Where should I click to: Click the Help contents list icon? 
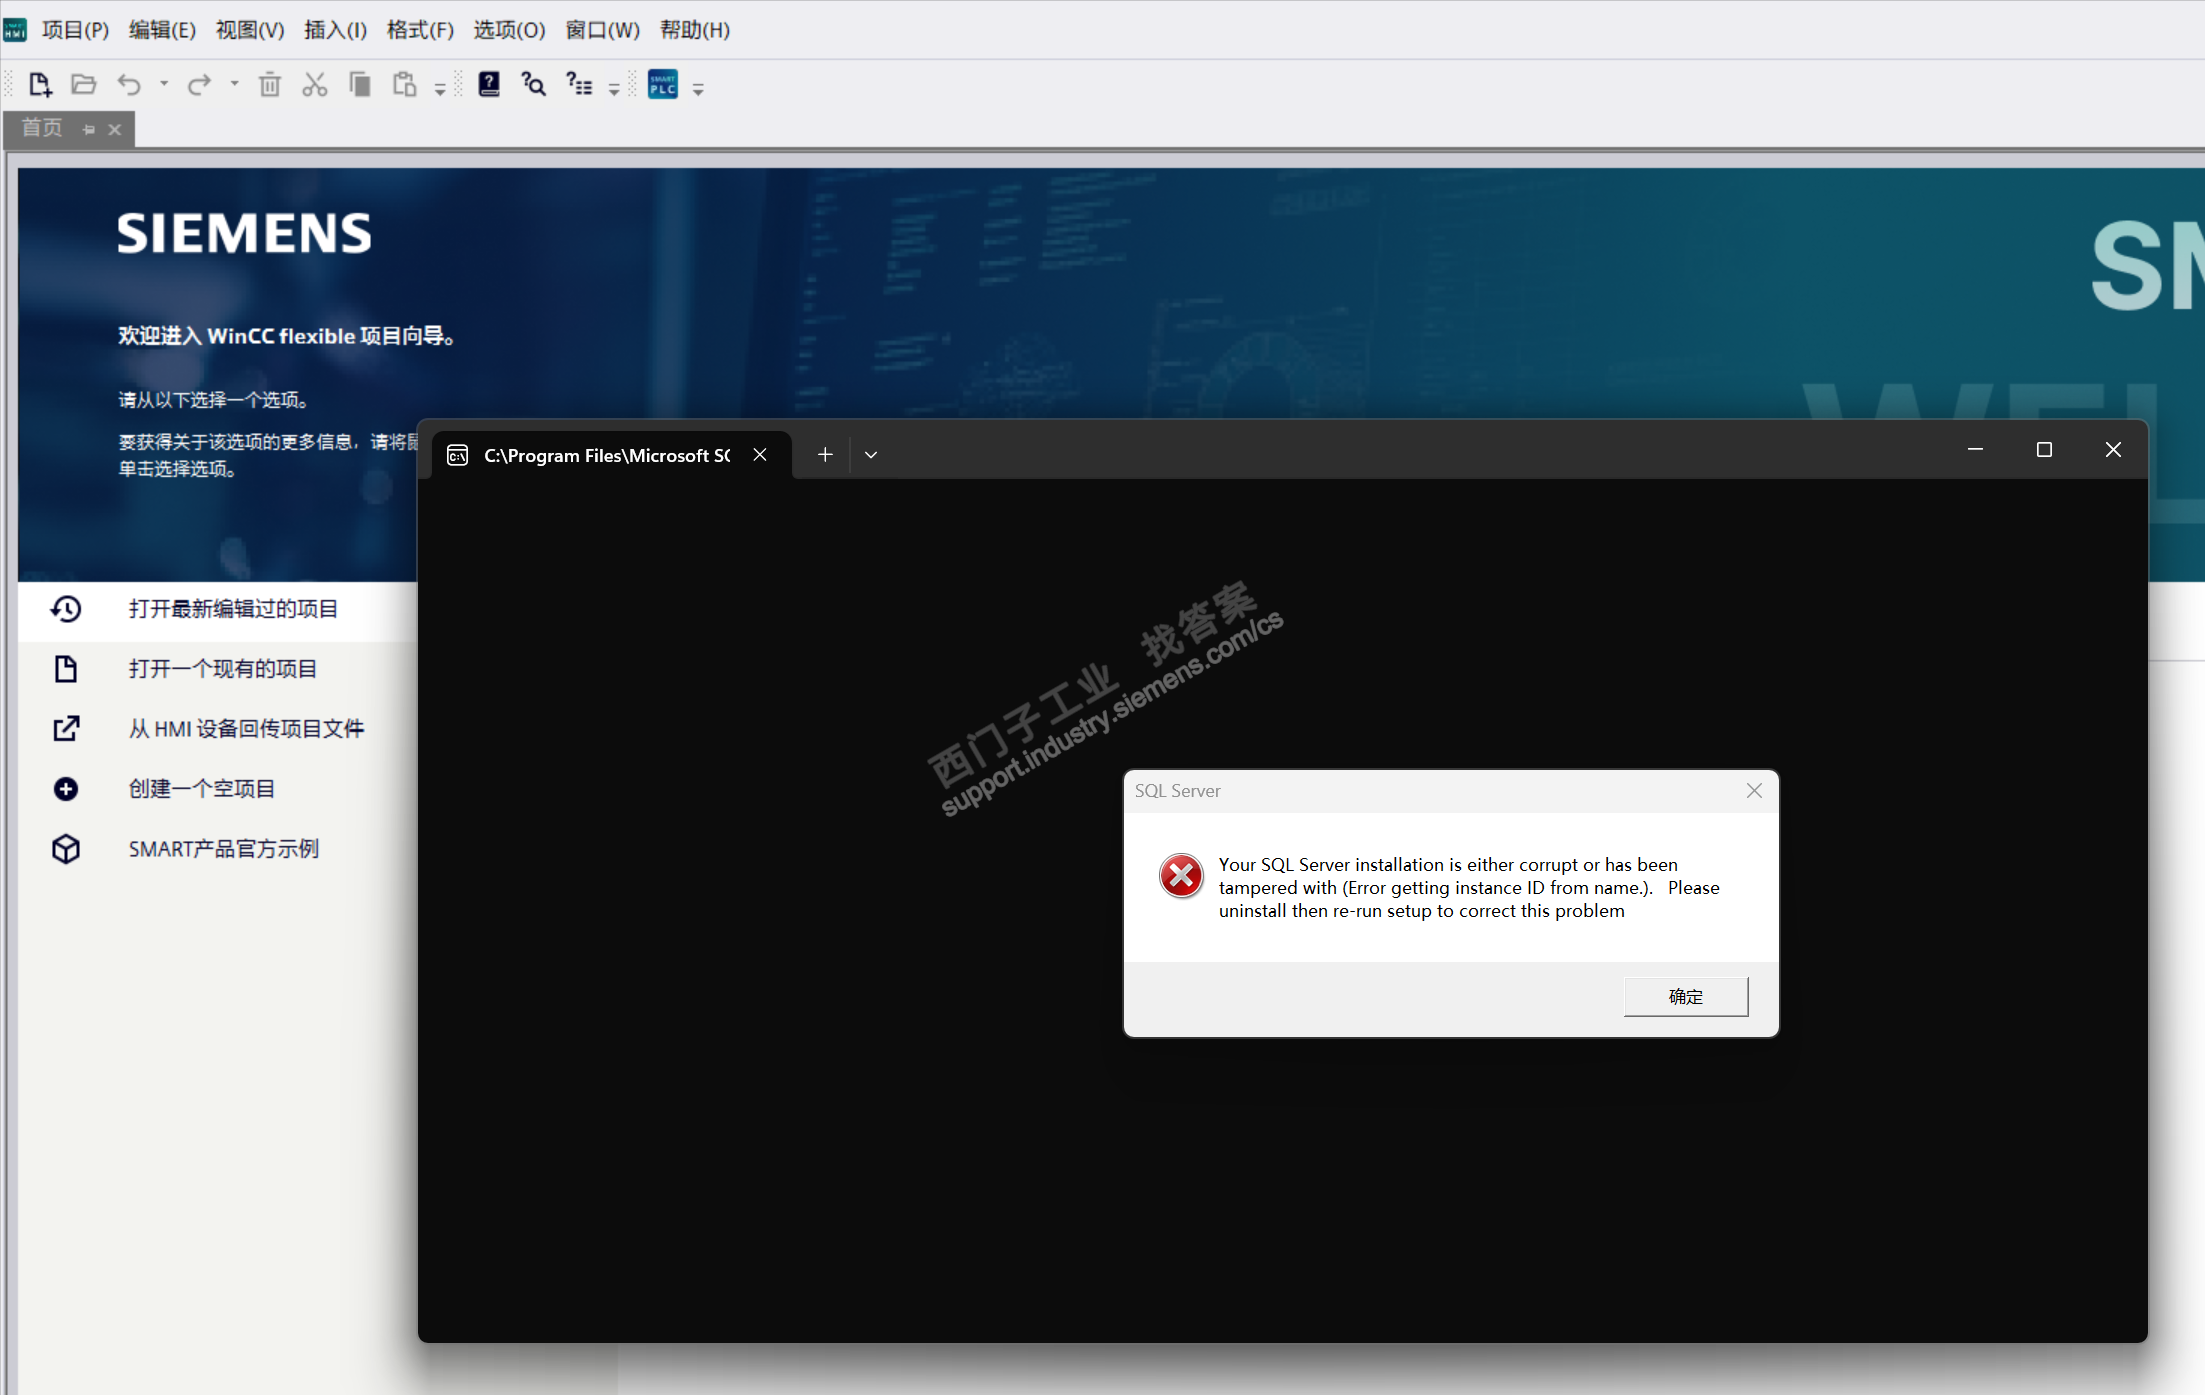tap(579, 85)
